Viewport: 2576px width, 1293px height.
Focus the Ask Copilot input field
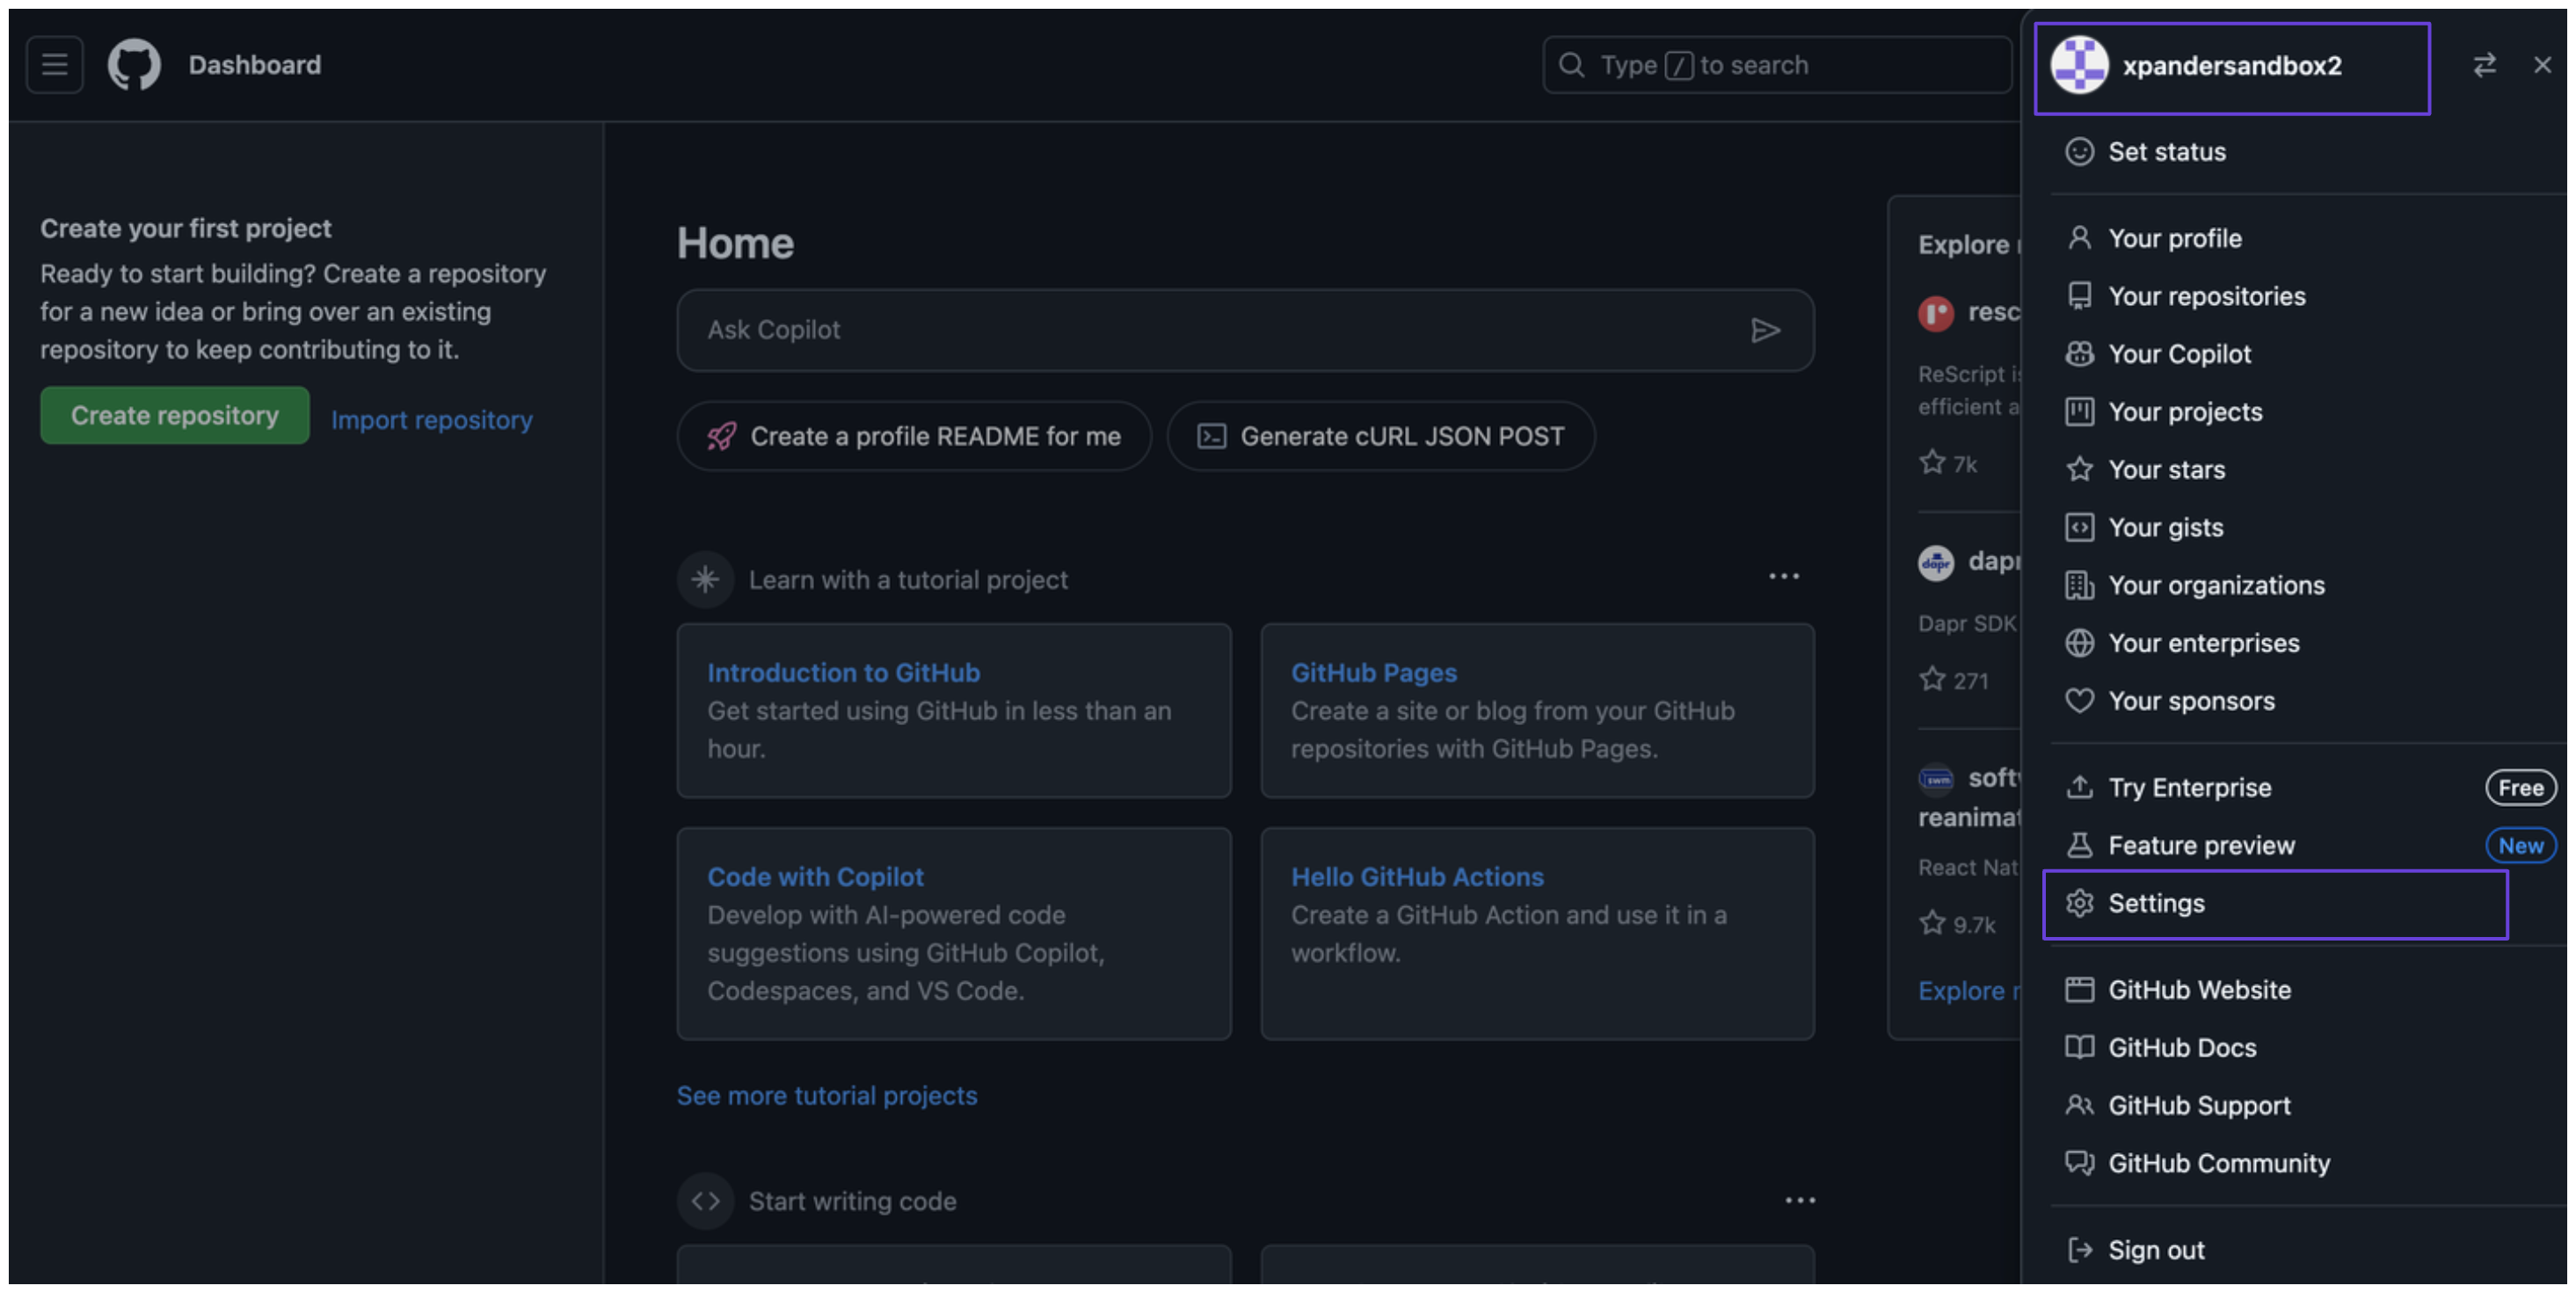click(x=1200, y=330)
